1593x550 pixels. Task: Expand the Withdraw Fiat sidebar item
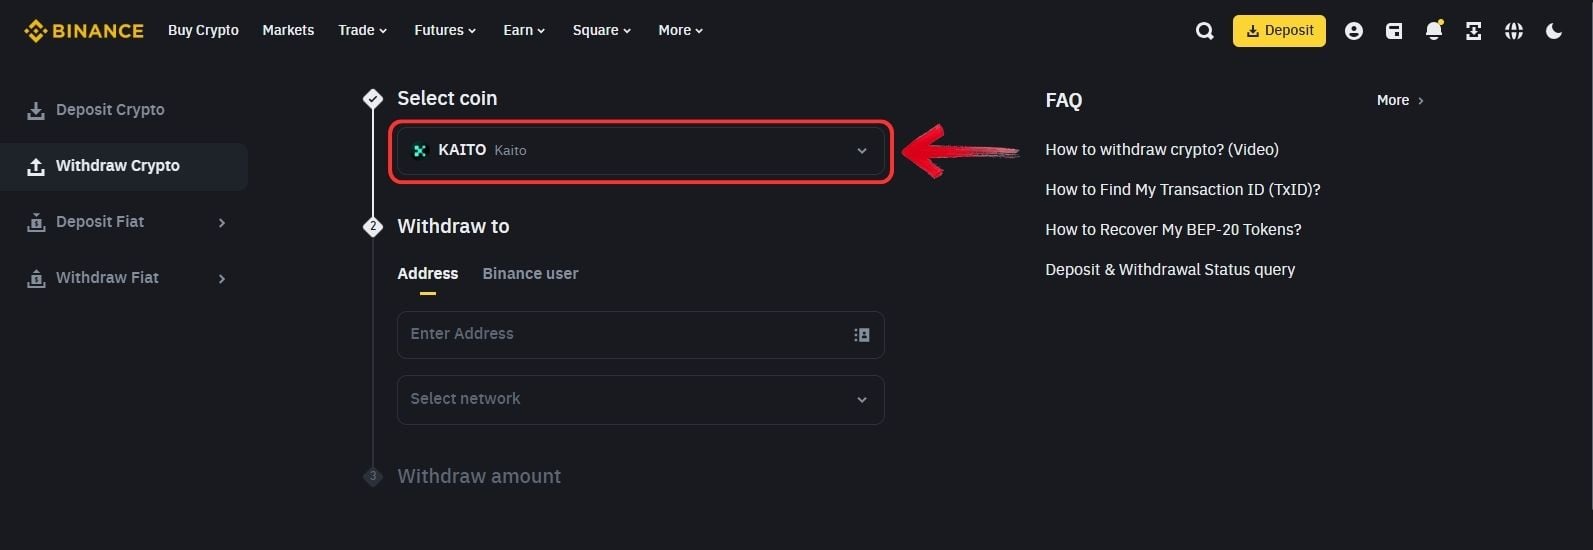pos(124,278)
